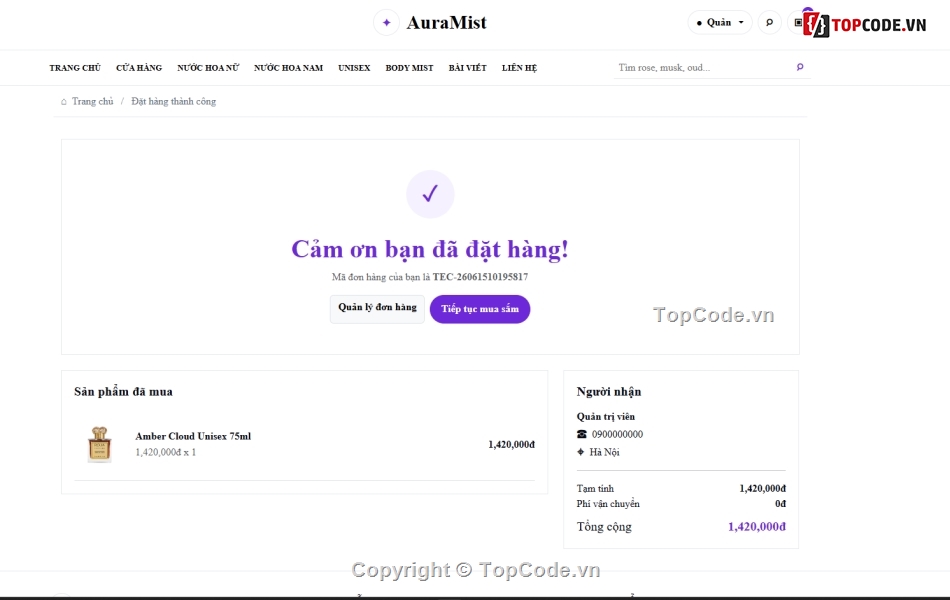Select the Unisex menu item
The height and width of the screenshot is (600, 950).
pyautogui.click(x=354, y=68)
